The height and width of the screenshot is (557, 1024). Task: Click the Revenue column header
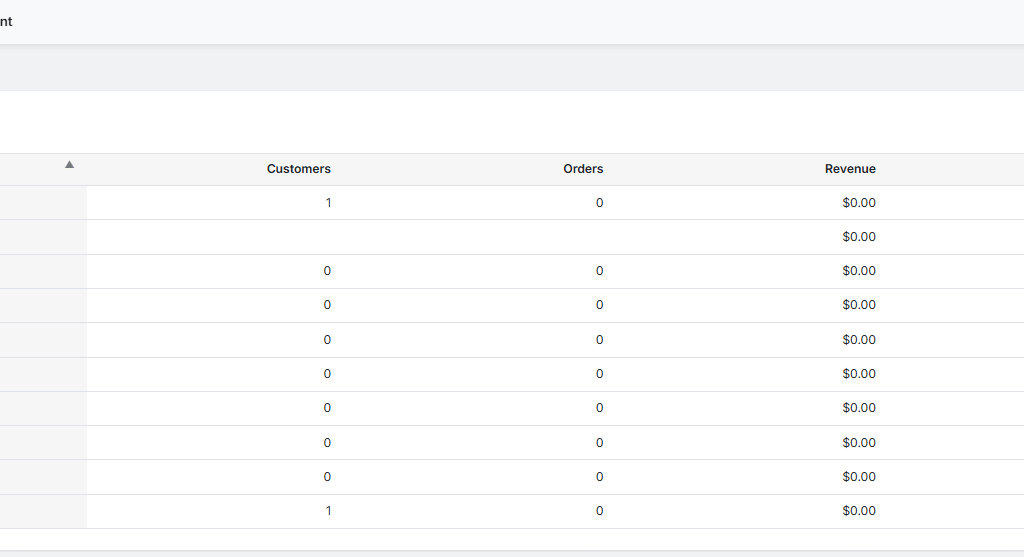850,169
